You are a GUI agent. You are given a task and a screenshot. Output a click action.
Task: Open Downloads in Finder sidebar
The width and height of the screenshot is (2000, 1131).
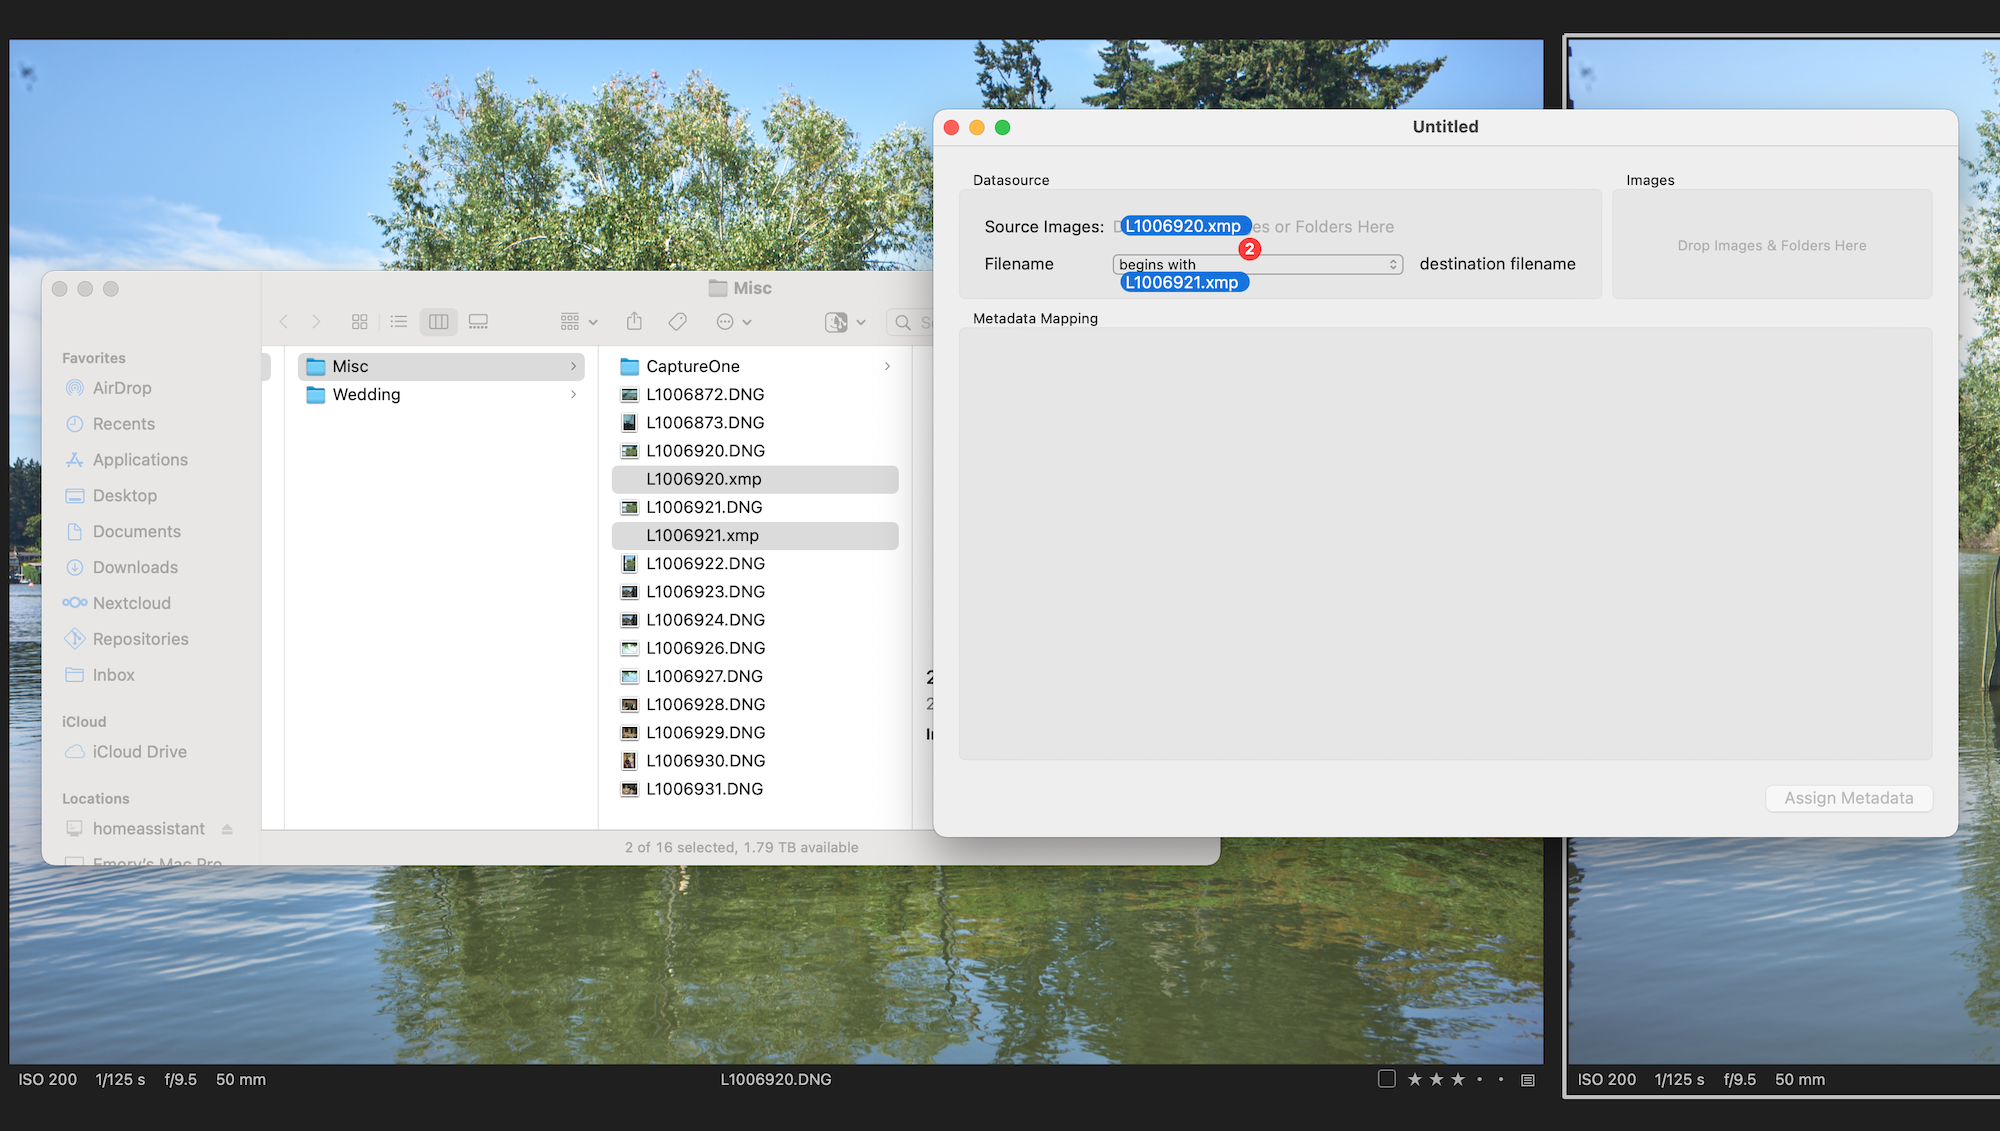pyautogui.click(x=135, y=567)
